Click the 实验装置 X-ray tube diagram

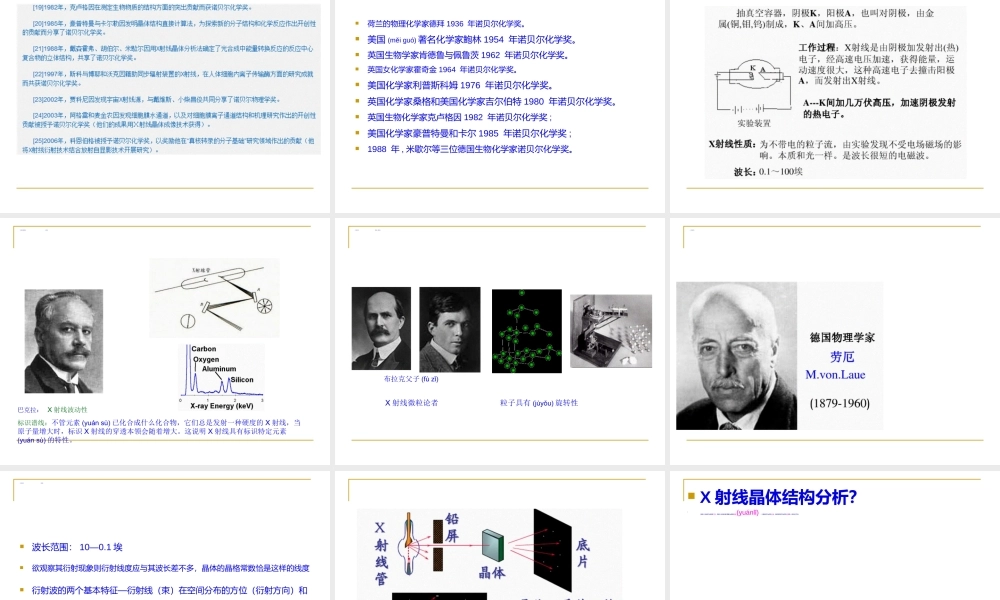[x=755, y=90]
